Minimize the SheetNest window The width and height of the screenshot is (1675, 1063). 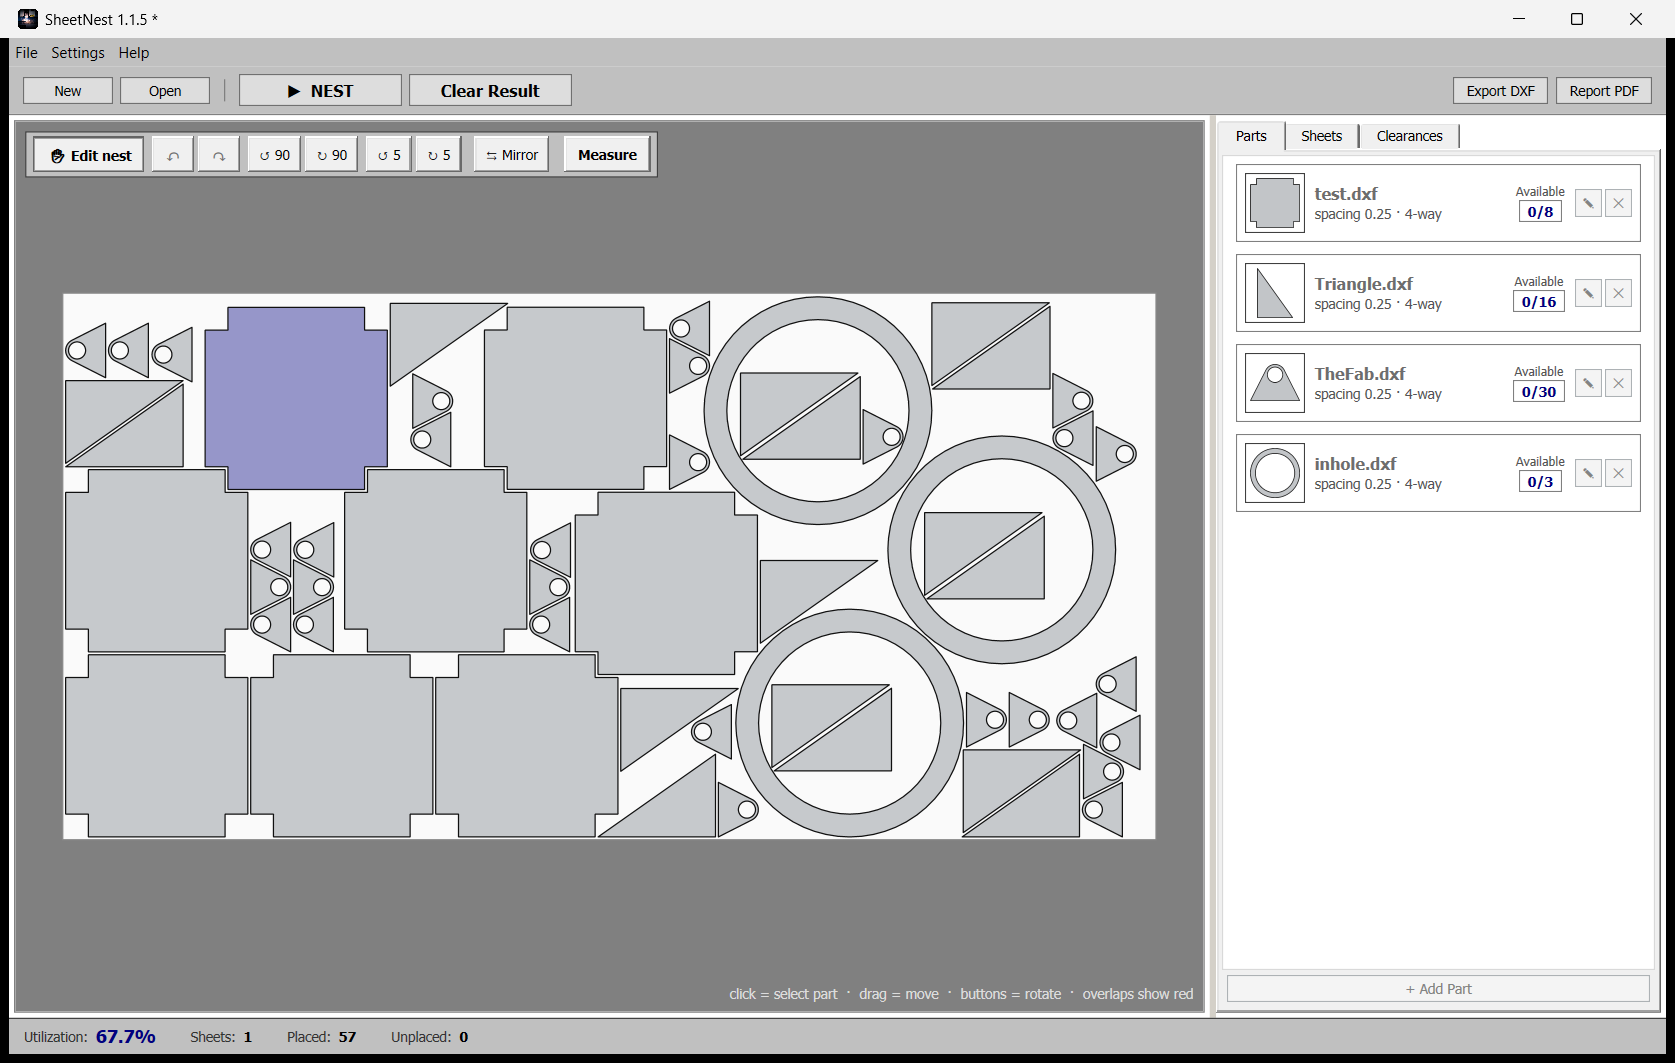tap(1519, 19)
